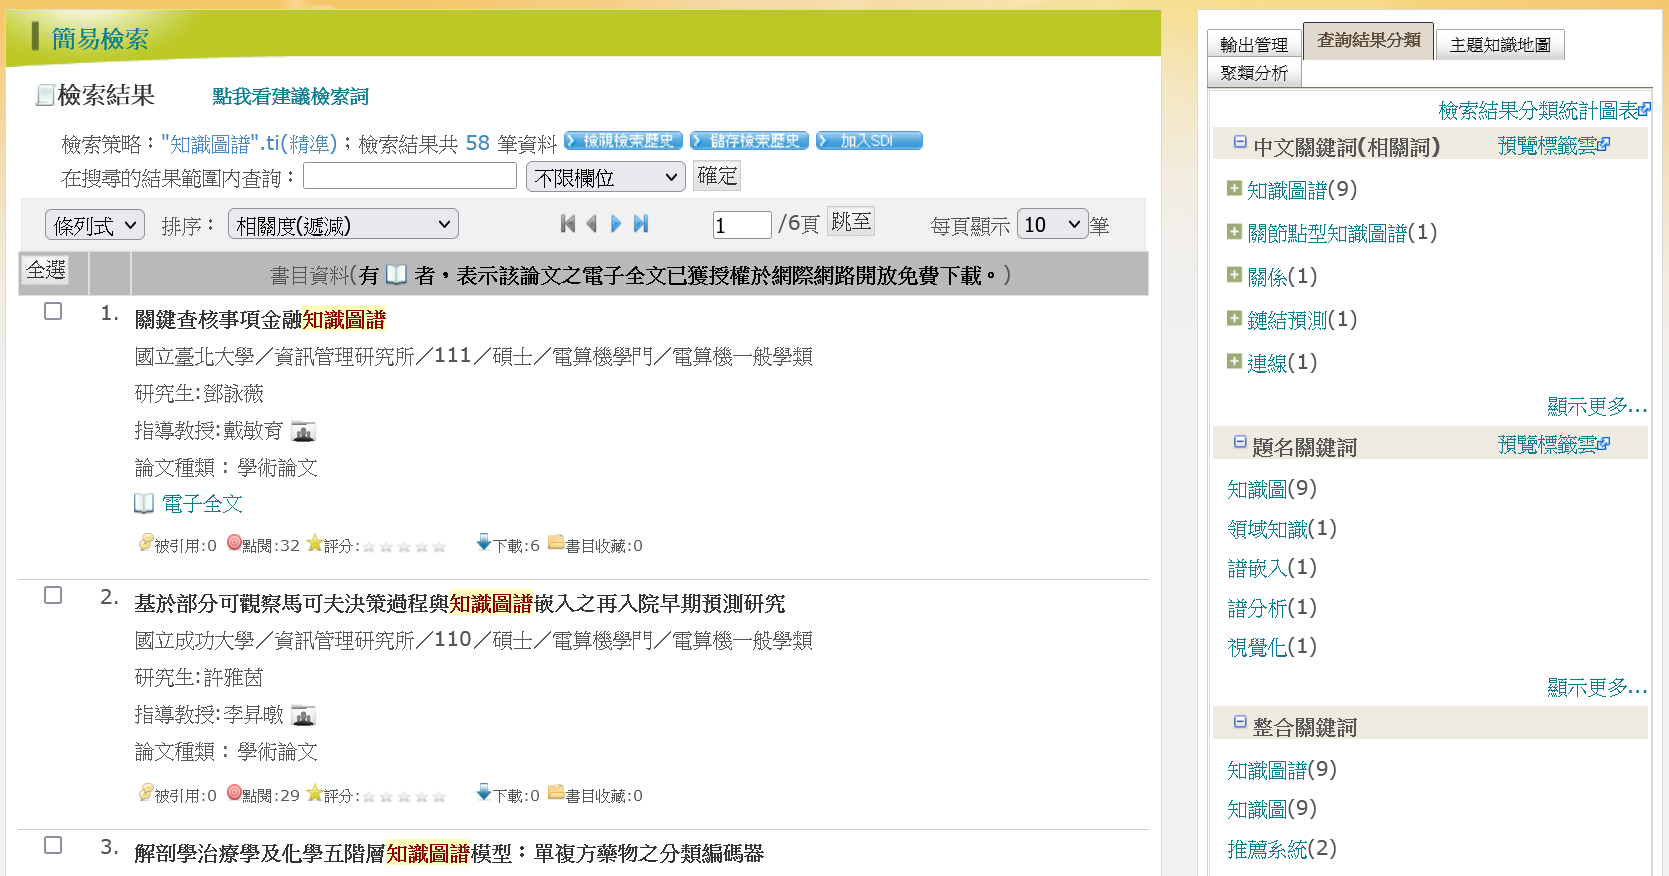This screenshot has height=876, width=1669.
Task: Filter by 譜嵌入(1) keyword
Action: coord(1272,568)
